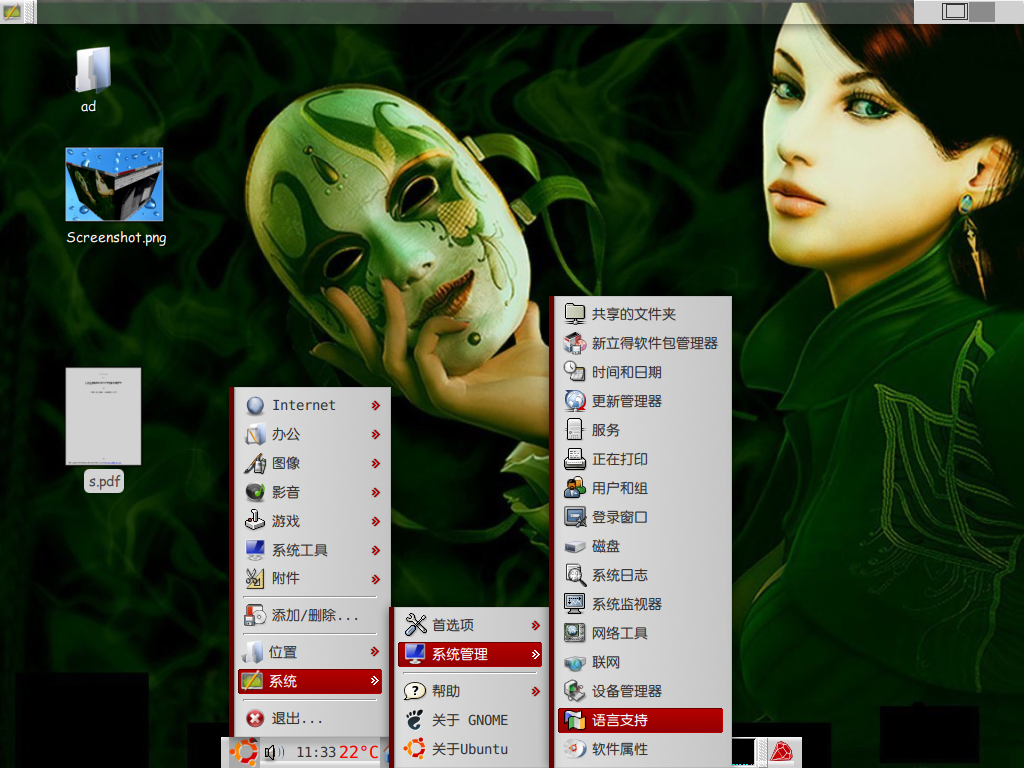Expand the 办公 (Office) submenu arrow
Screen dimensions: 1024x768
(376, 434)
